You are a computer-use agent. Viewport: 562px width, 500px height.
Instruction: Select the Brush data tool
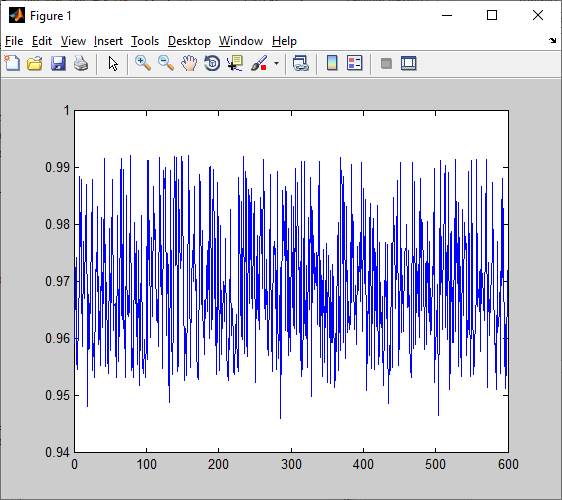coord(259,64)
